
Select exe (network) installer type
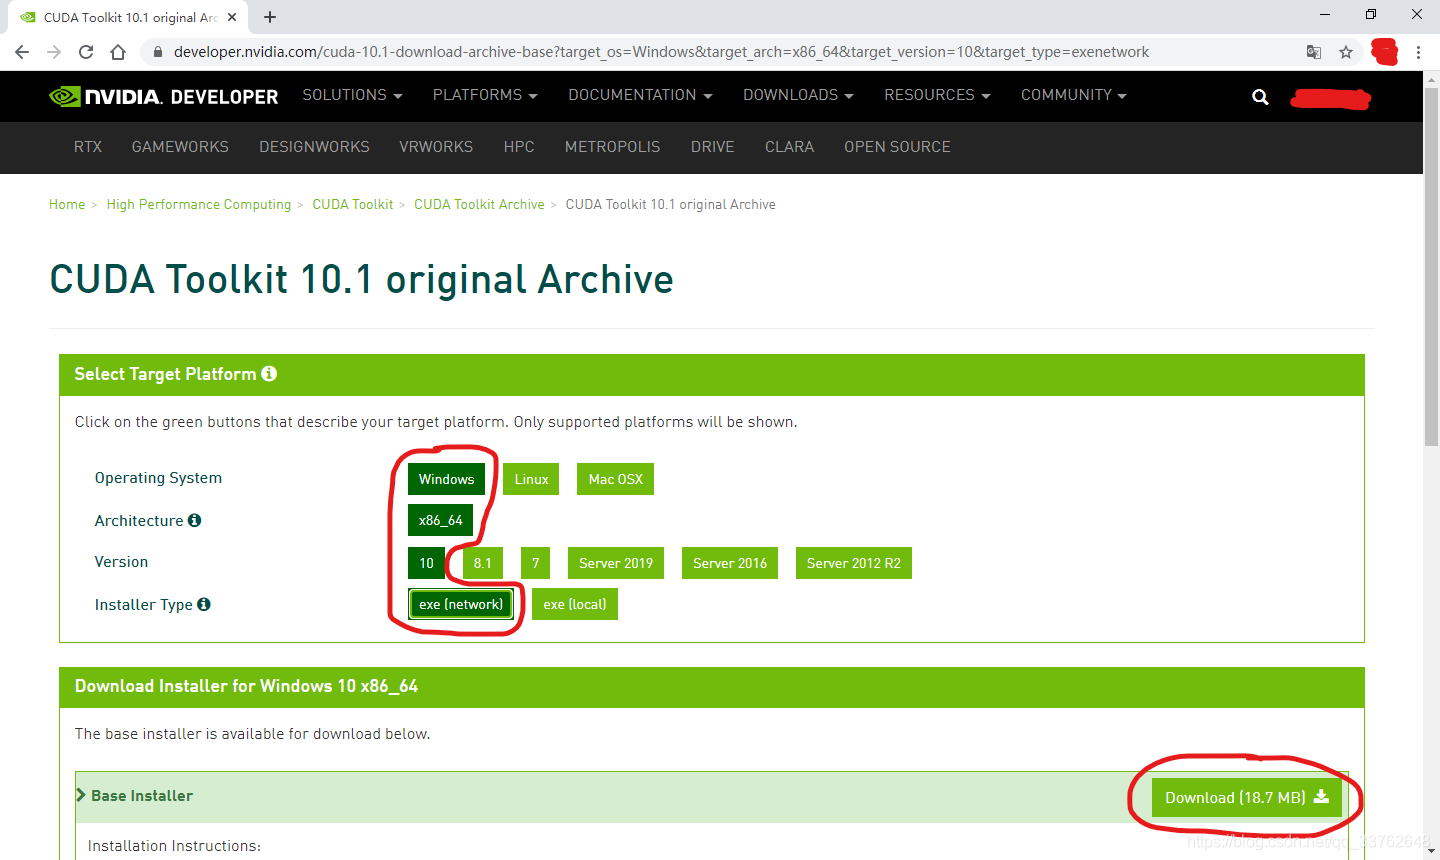(x=461, y=604)
